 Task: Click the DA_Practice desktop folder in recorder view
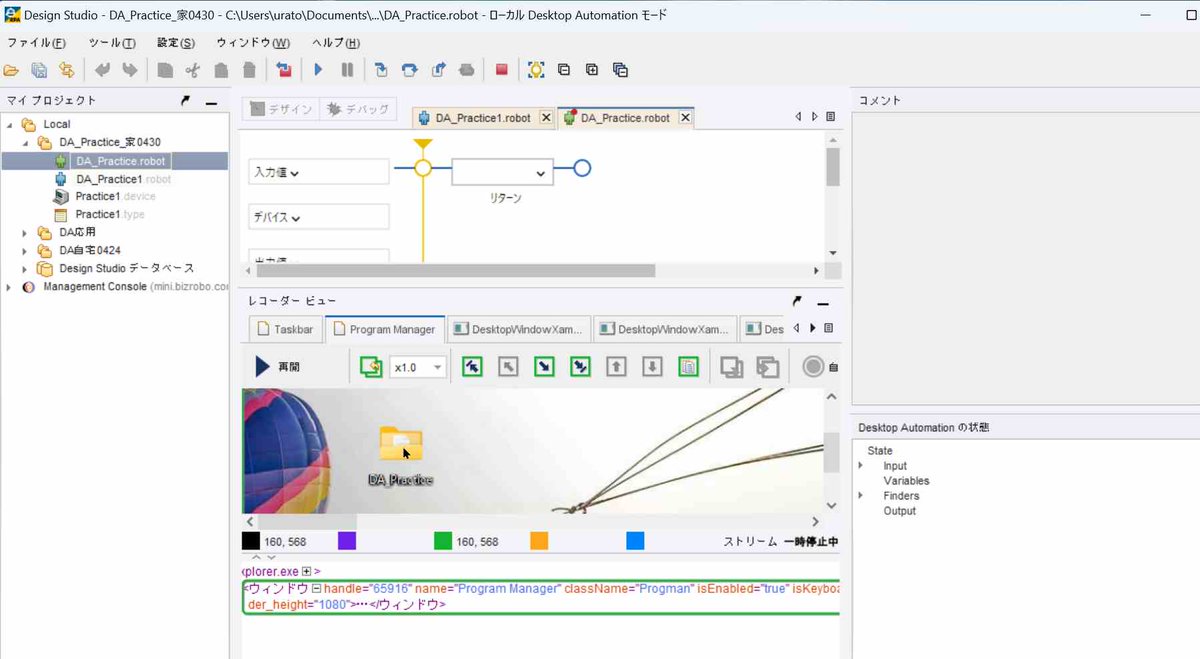400,456
